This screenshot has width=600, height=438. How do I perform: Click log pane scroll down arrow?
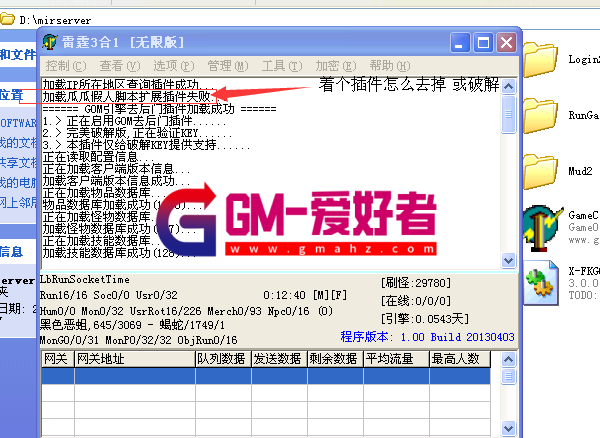click(x=509, y=261)
